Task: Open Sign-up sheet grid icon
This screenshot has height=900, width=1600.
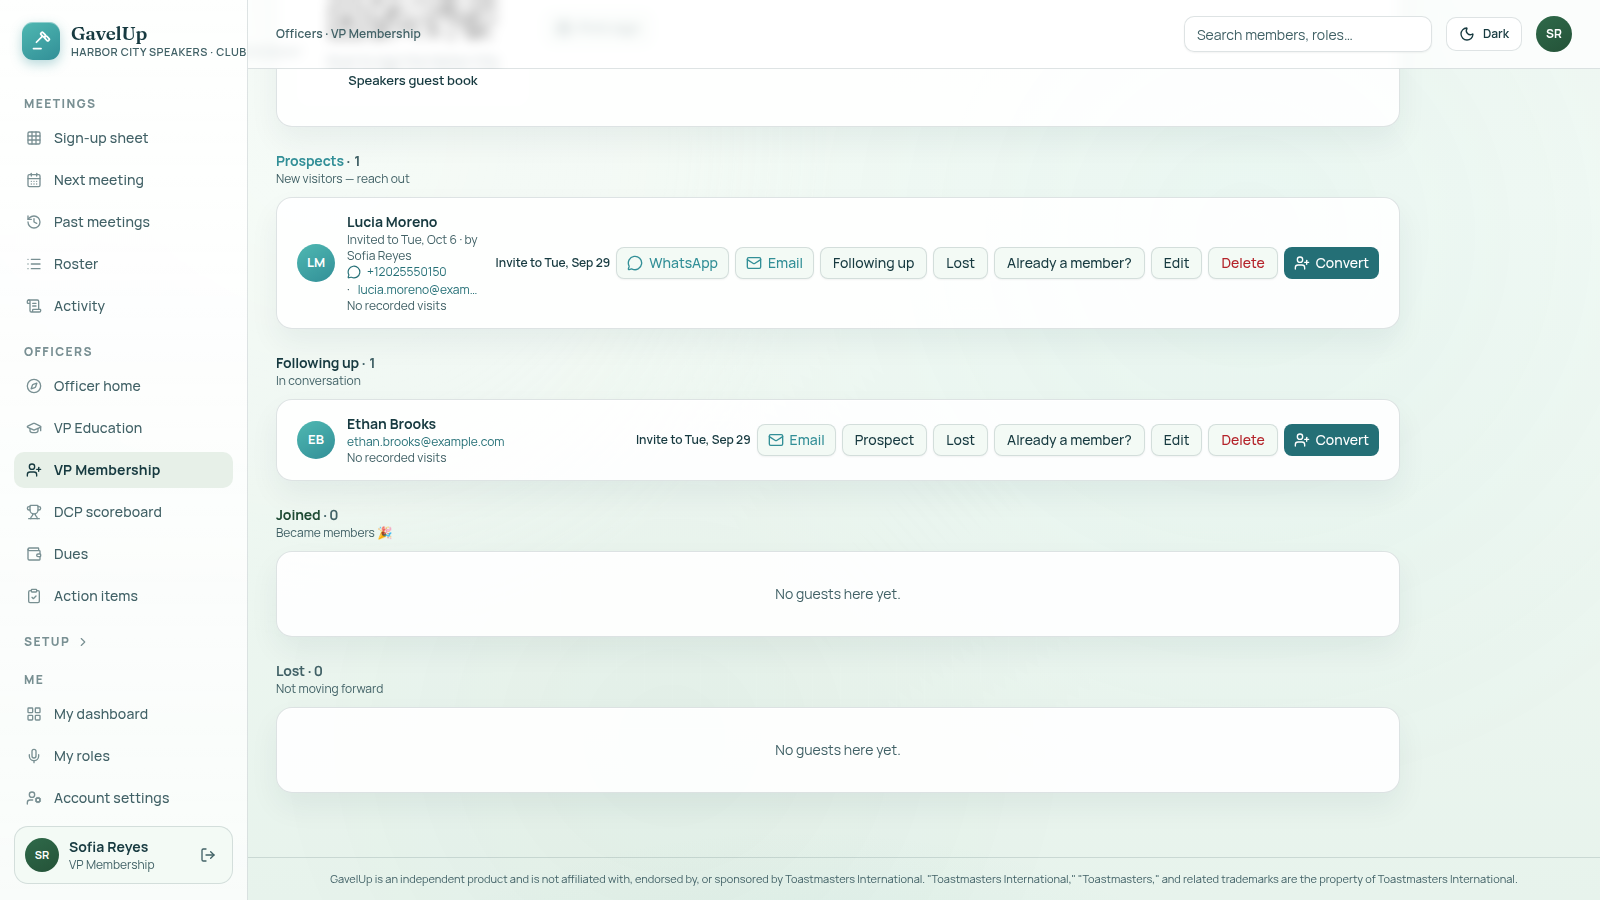Action: [x=34, y=138]
